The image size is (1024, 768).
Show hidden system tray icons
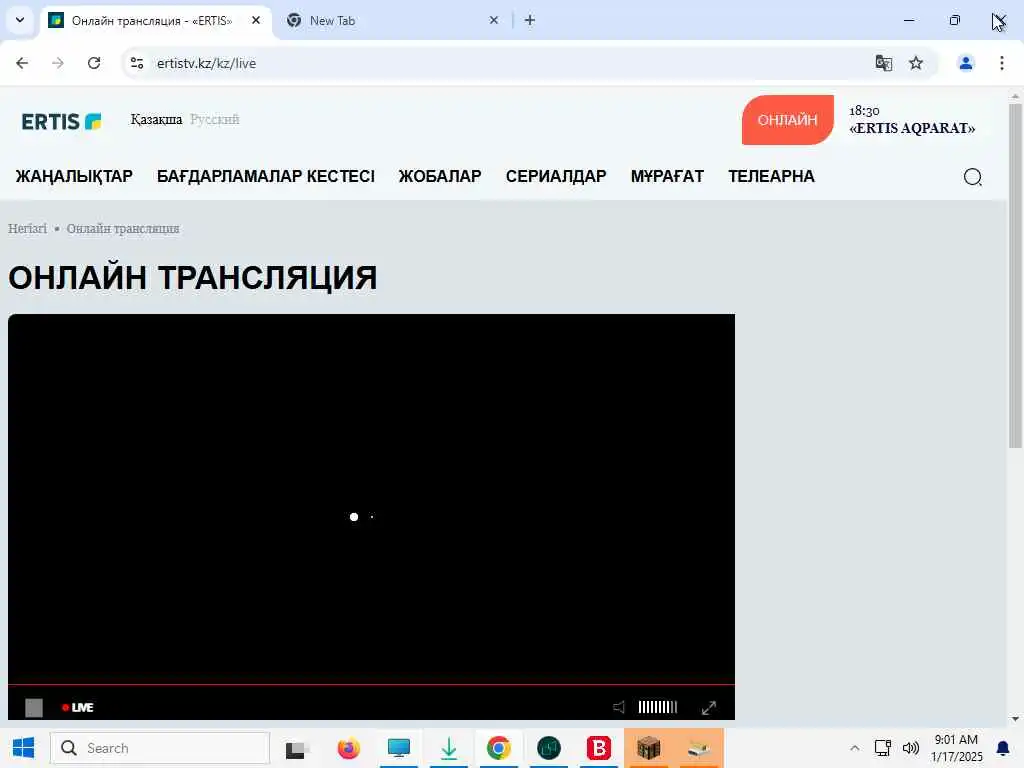pos(854,748)
